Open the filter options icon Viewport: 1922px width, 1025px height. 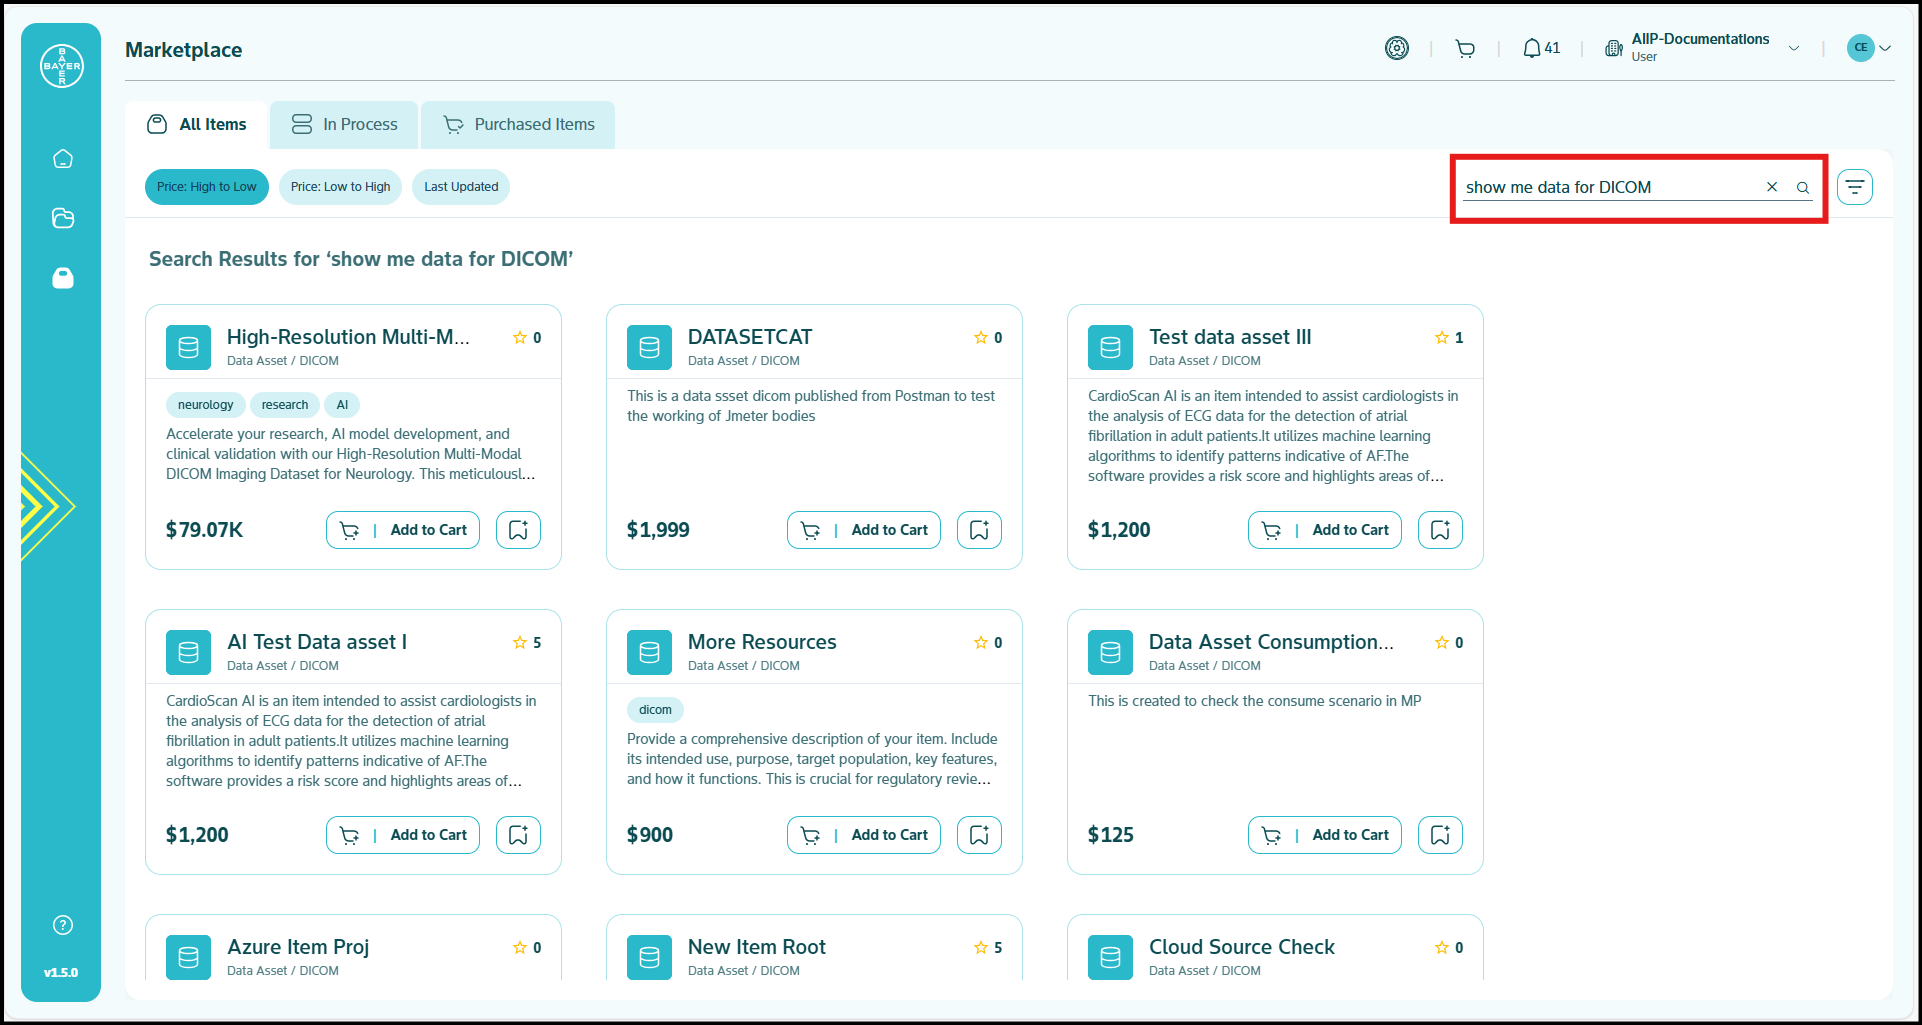(x=1854, y=187)
